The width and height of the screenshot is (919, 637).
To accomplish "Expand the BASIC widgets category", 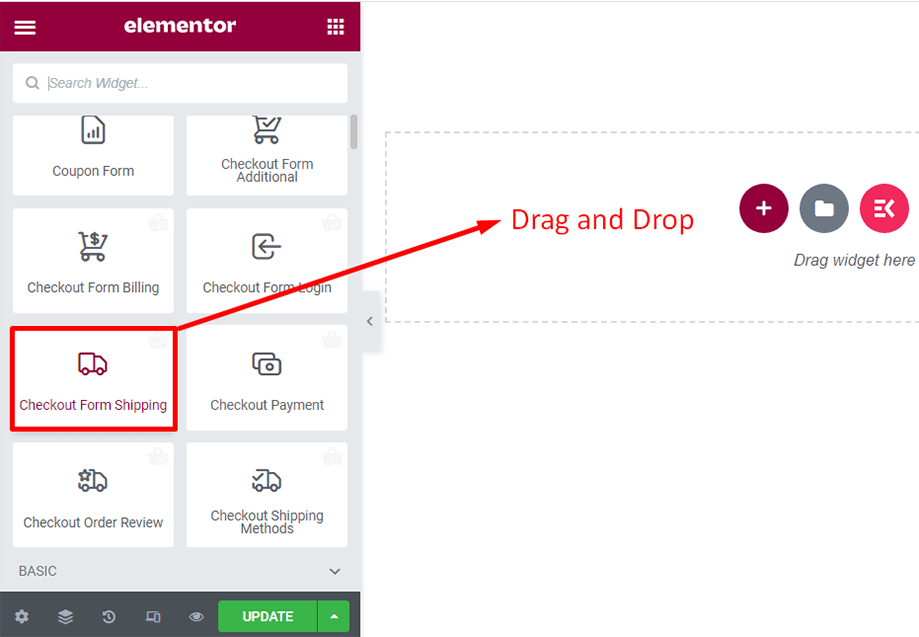I will click(x=179, y=571).
